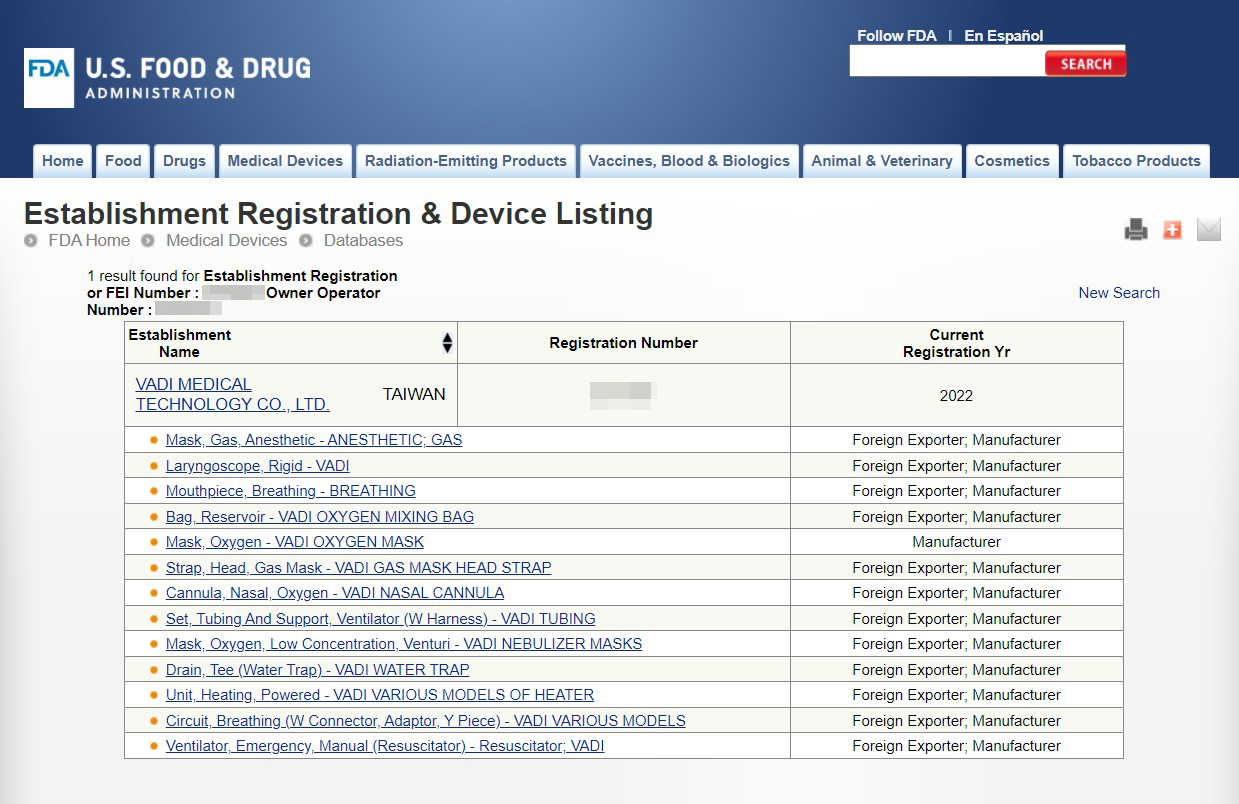Open the Food tab
The image size is (1239, 804).
tap(123, 161)
